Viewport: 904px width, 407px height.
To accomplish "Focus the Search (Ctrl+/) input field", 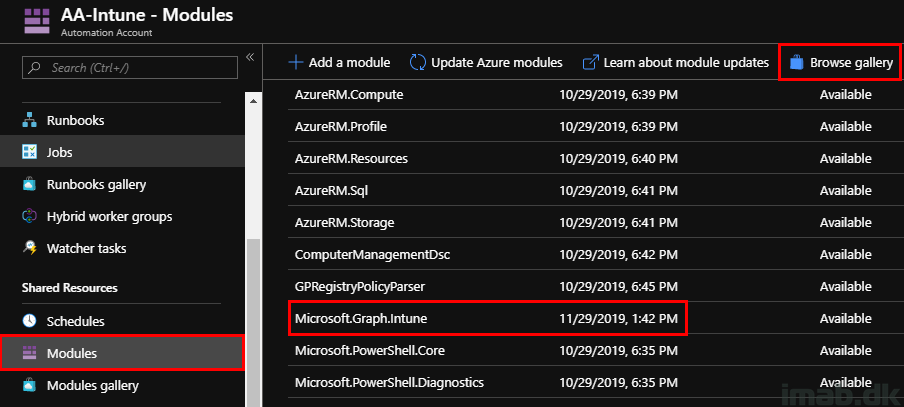I will pos(130,68).
